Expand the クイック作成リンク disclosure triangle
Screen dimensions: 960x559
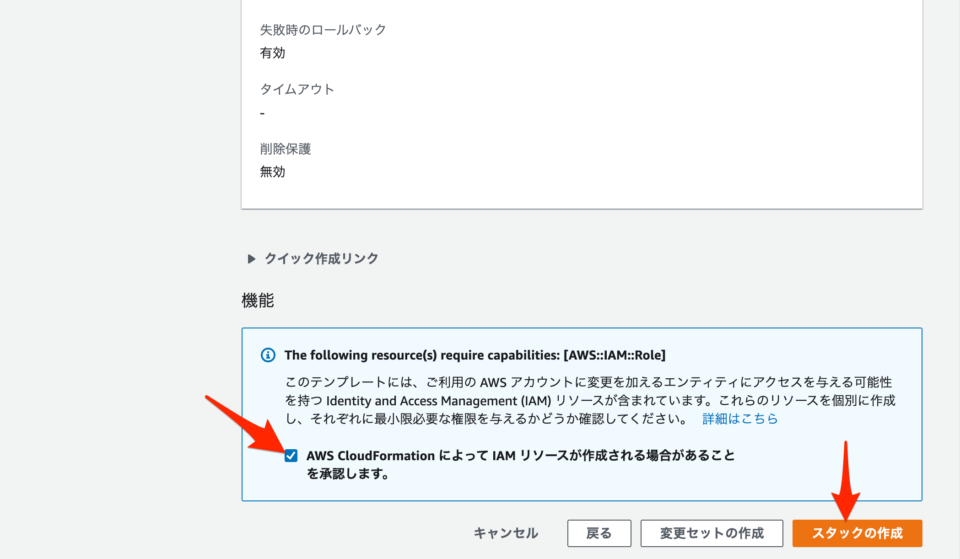(x=252, y=258)
